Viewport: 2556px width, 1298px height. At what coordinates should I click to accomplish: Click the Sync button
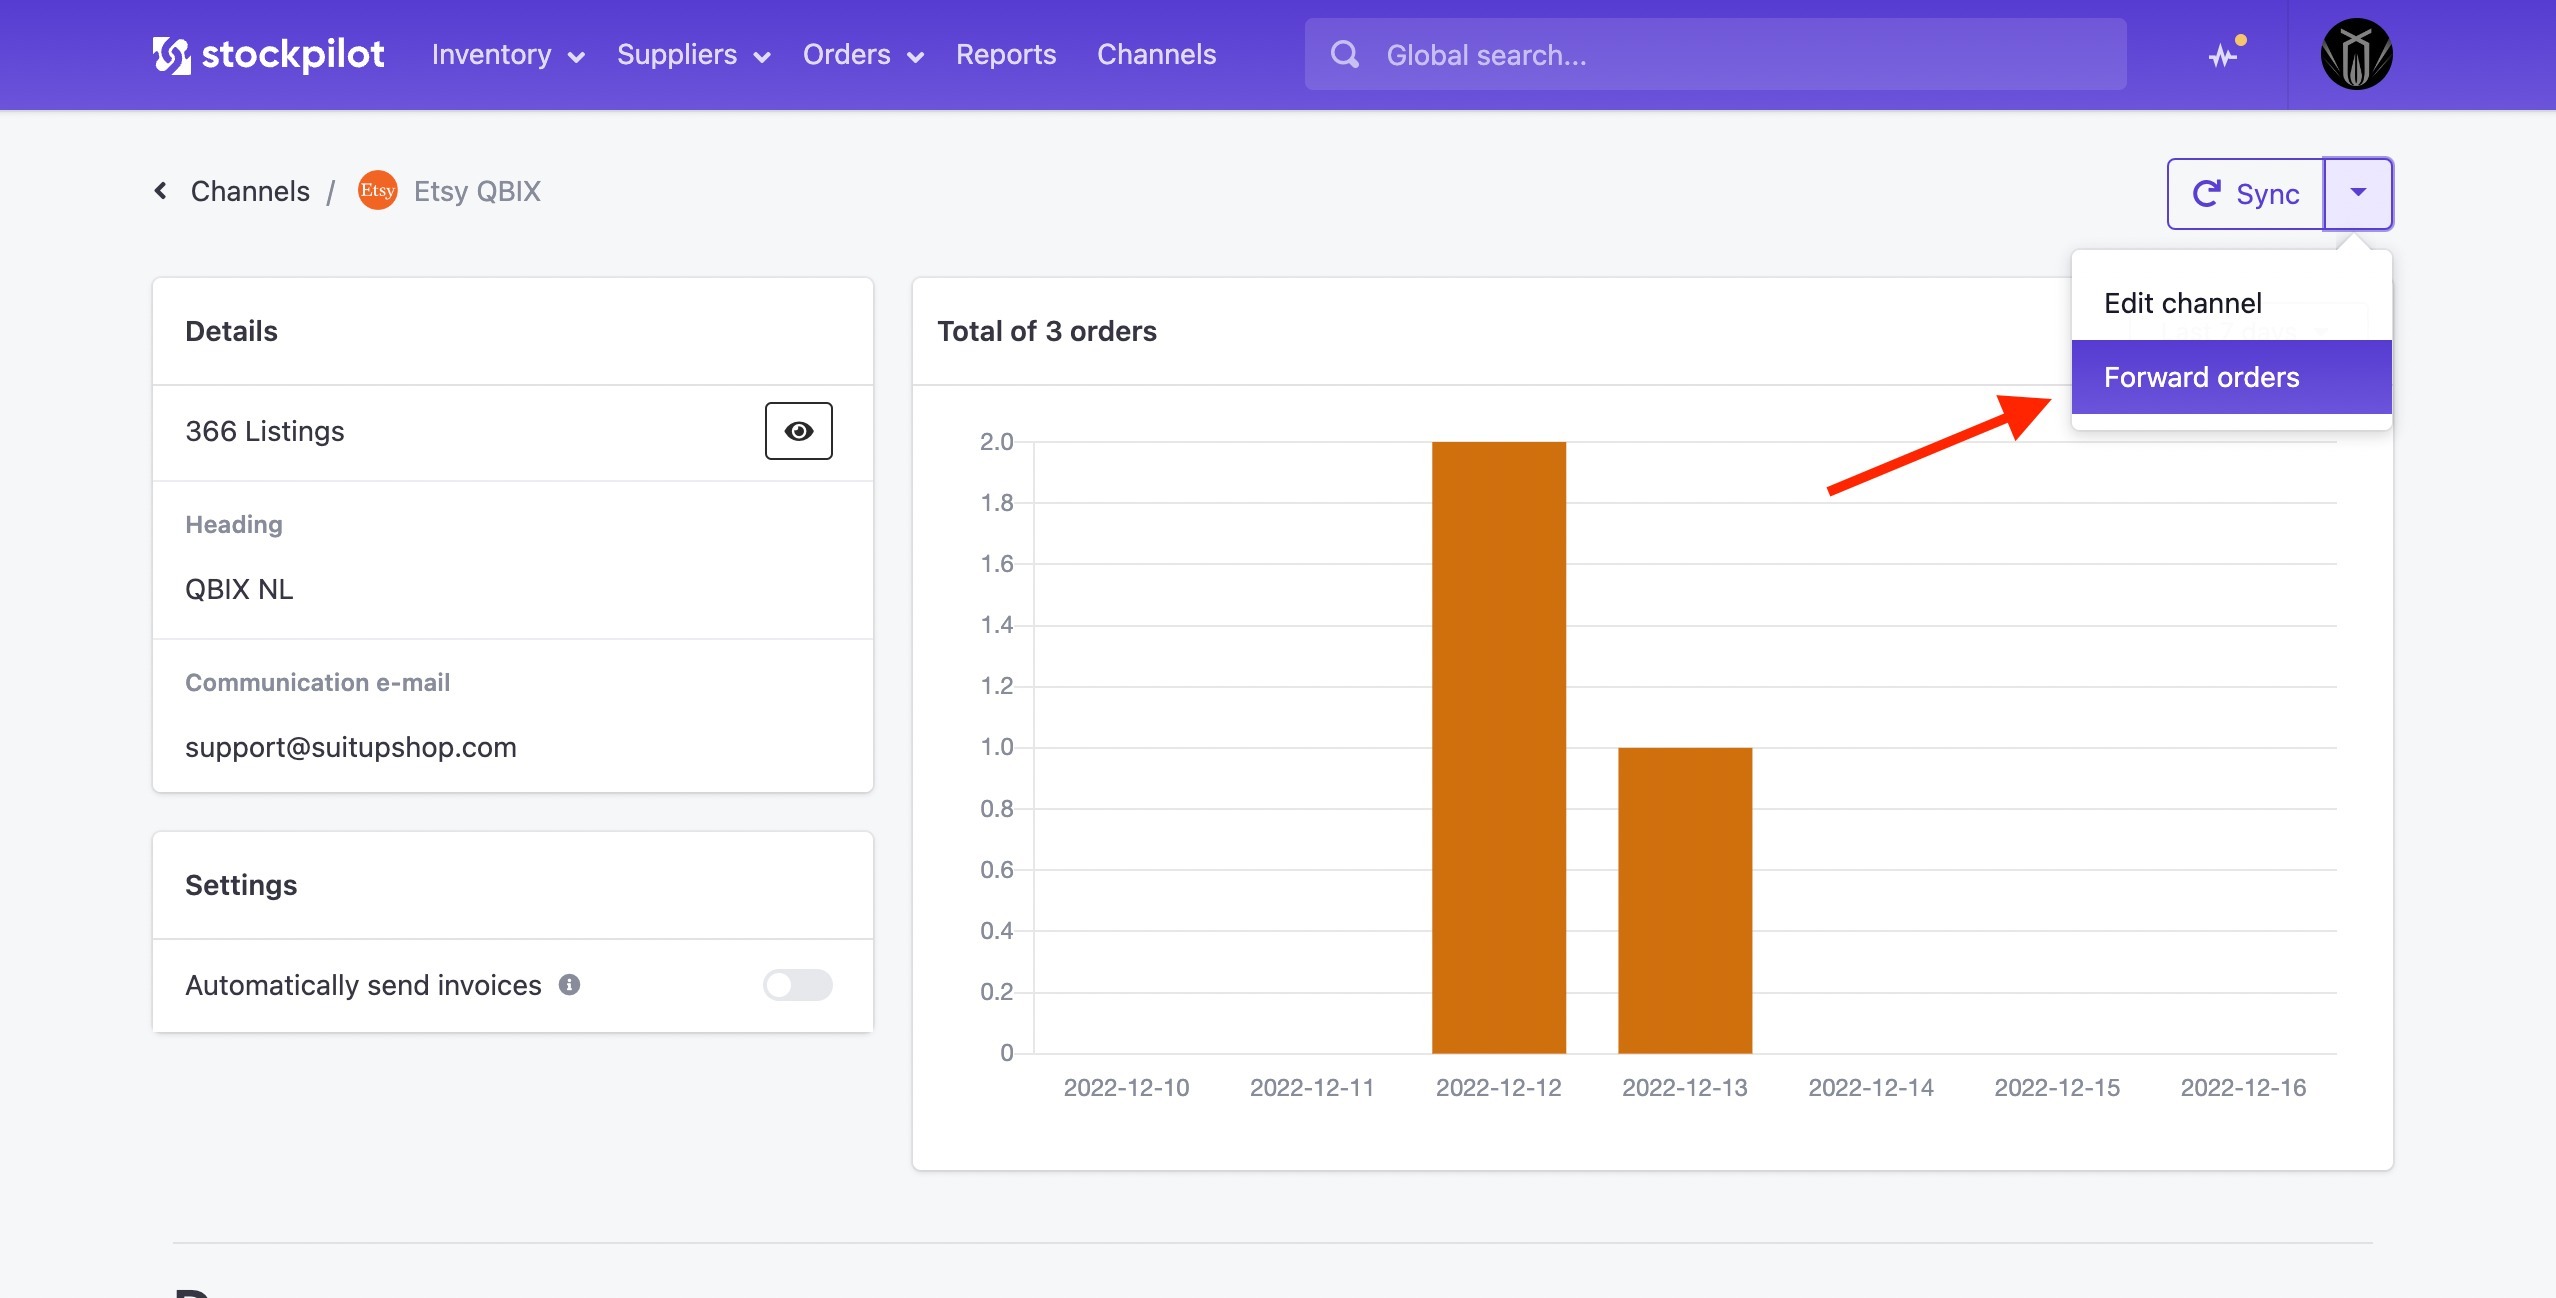[2246, 193]
